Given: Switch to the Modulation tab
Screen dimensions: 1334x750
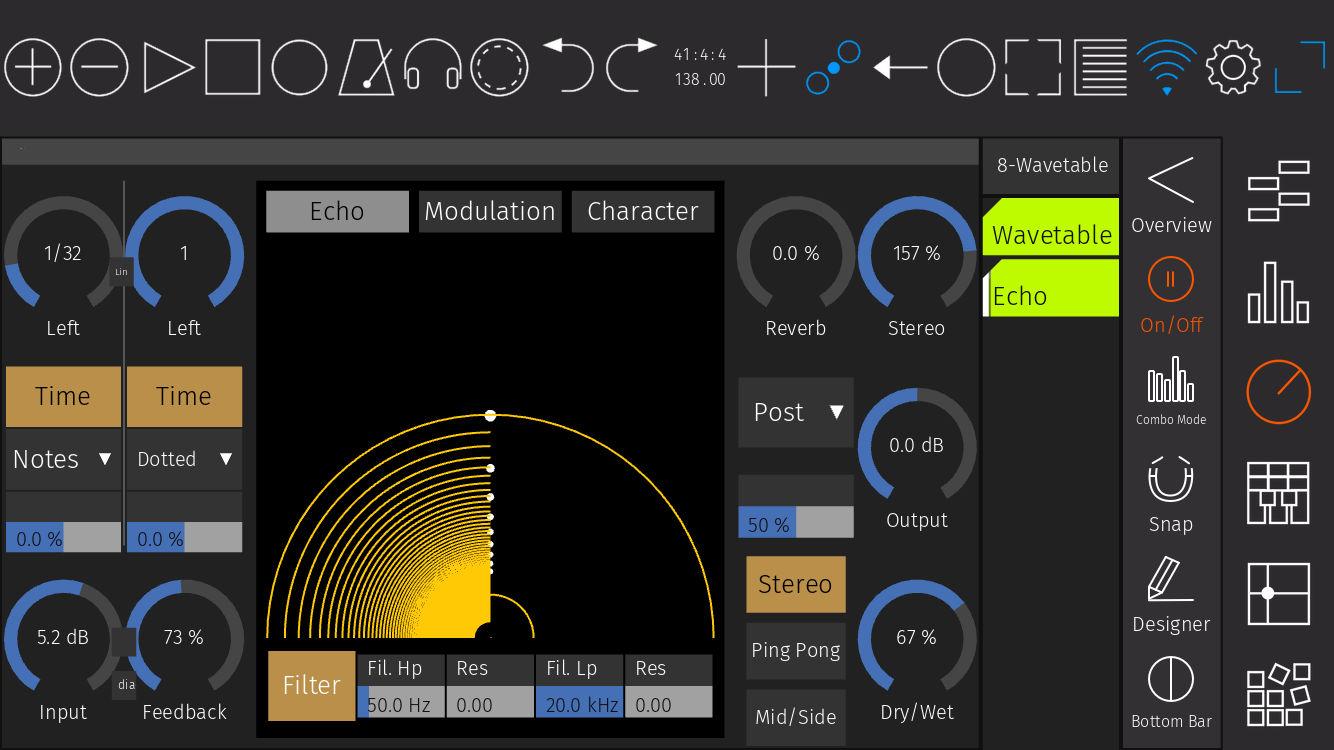Looking at the screenshot, I should coord(490,211).
